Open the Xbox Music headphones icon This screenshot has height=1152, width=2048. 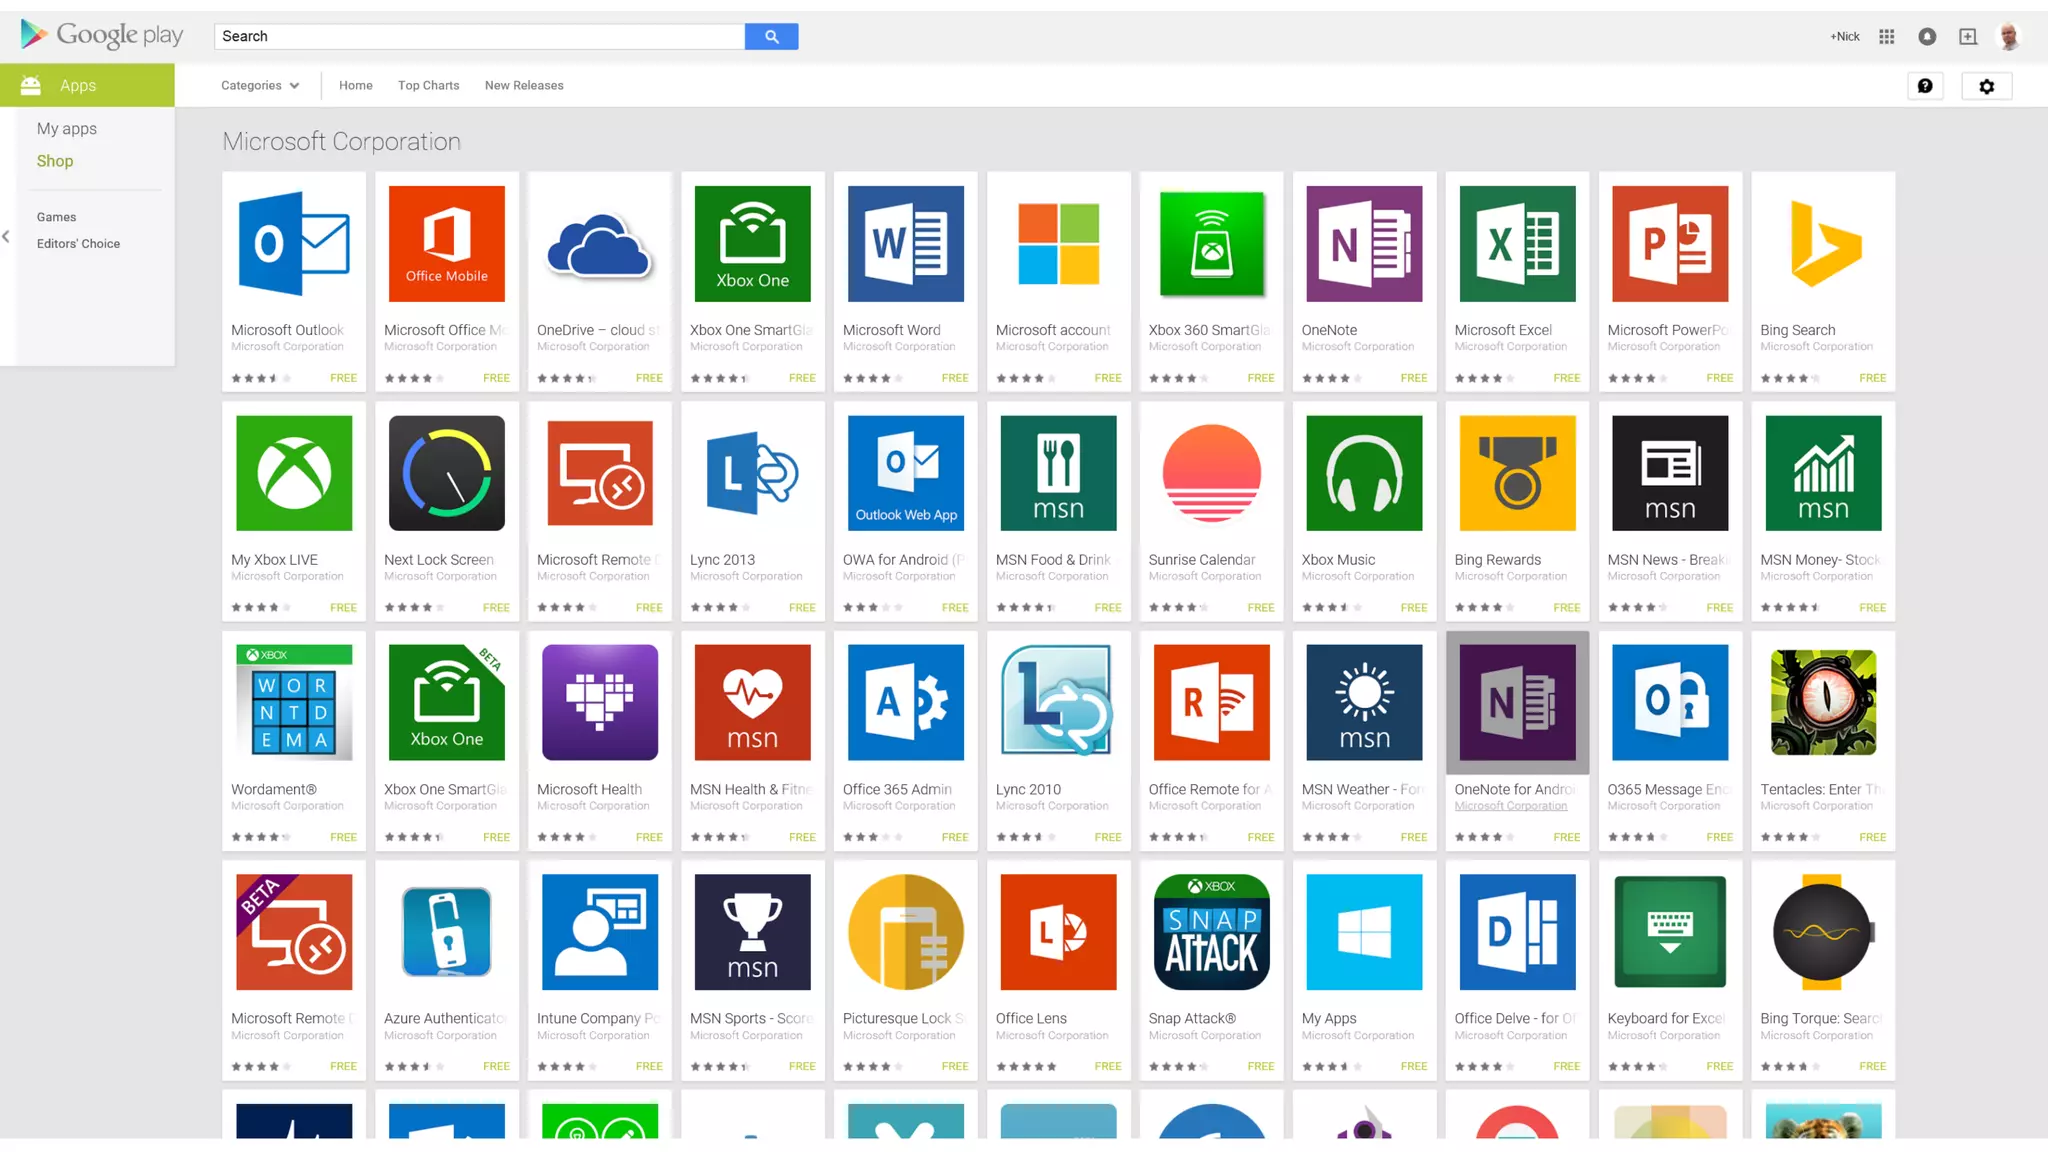click(1364, 473)
